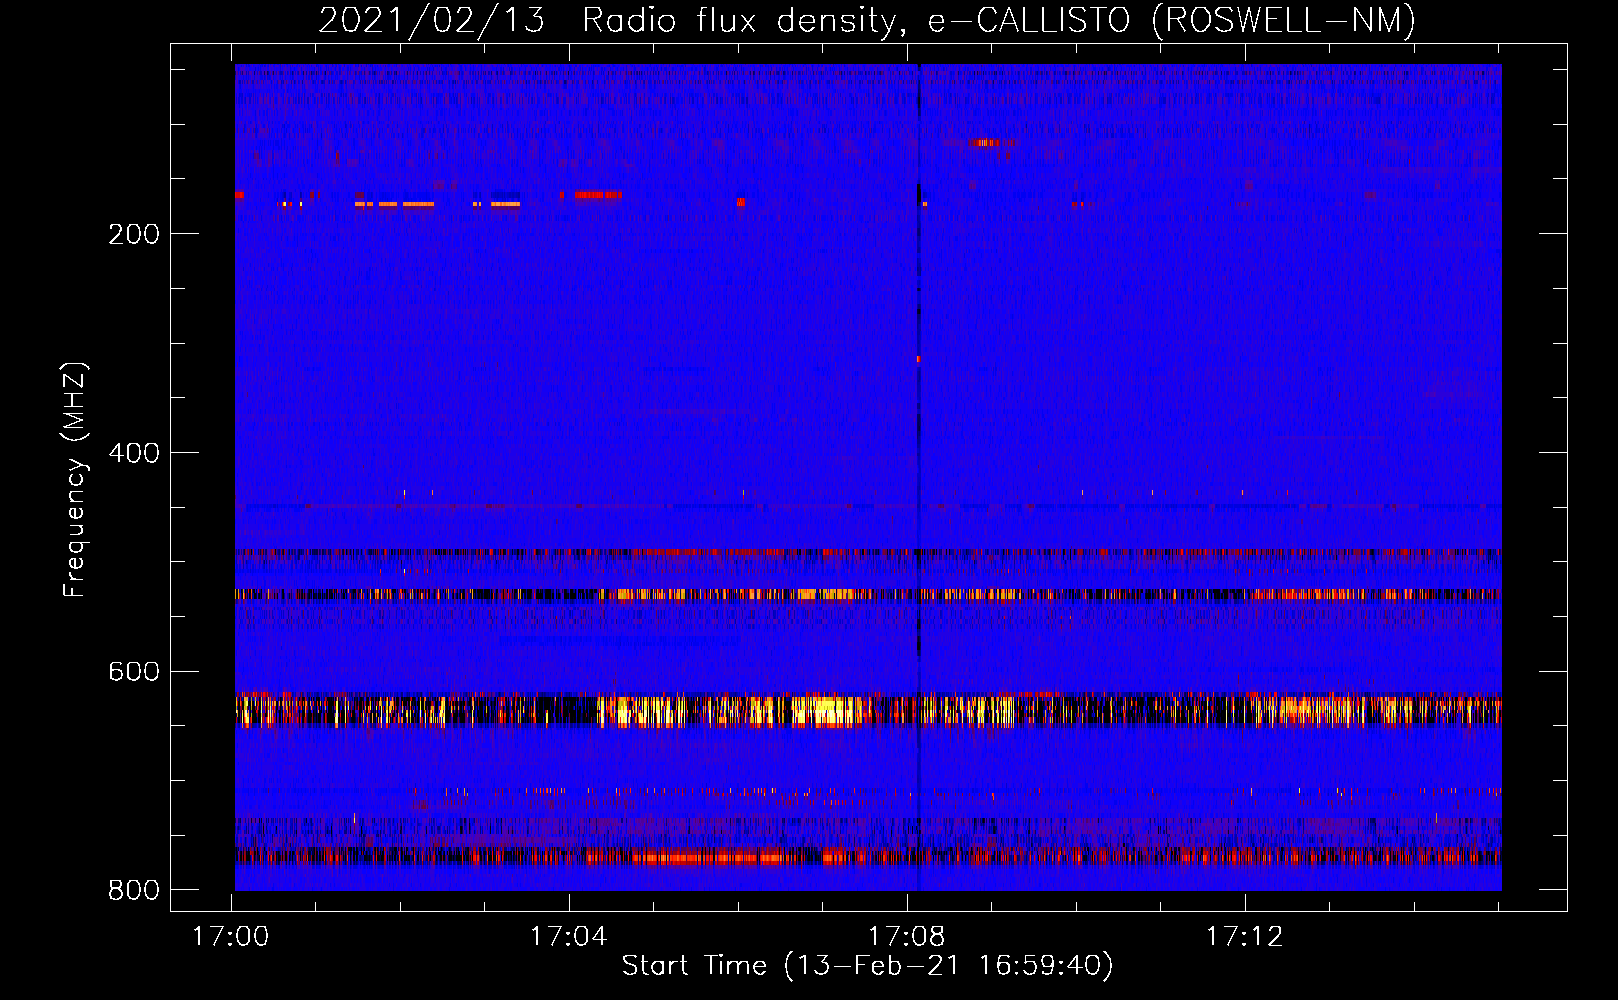Click the 400 frequency tick label
The image size is (1618, 1000).
[x=134, y=453]
